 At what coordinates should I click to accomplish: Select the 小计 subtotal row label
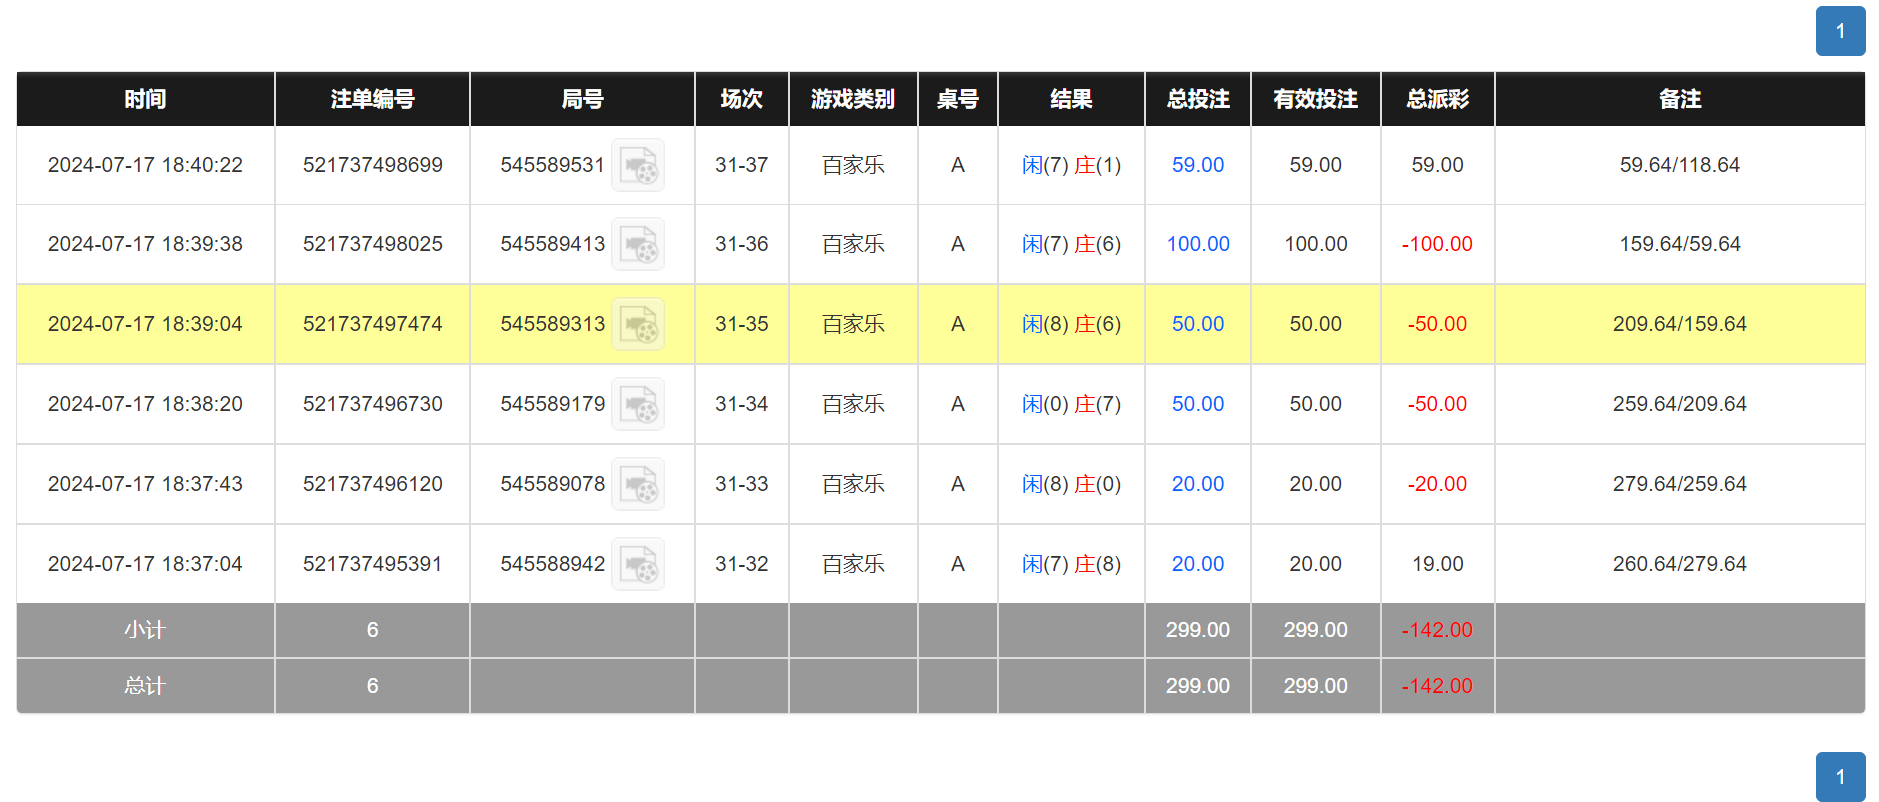[x=145, y=630]
